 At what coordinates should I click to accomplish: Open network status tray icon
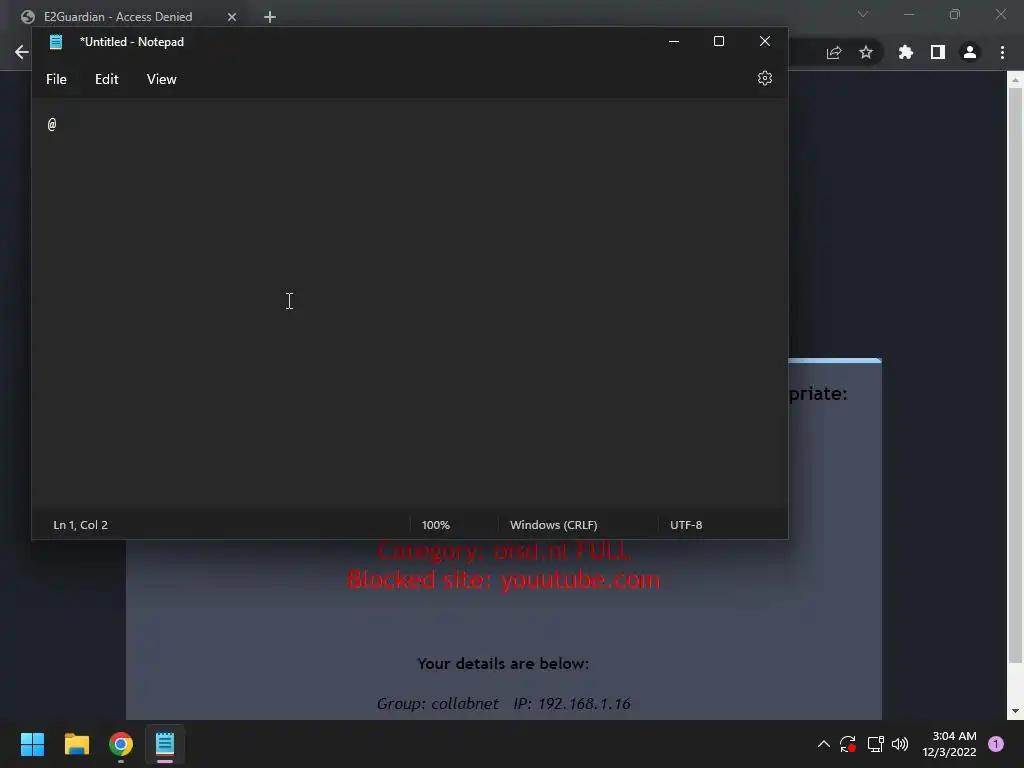click(x=875, y=744)
